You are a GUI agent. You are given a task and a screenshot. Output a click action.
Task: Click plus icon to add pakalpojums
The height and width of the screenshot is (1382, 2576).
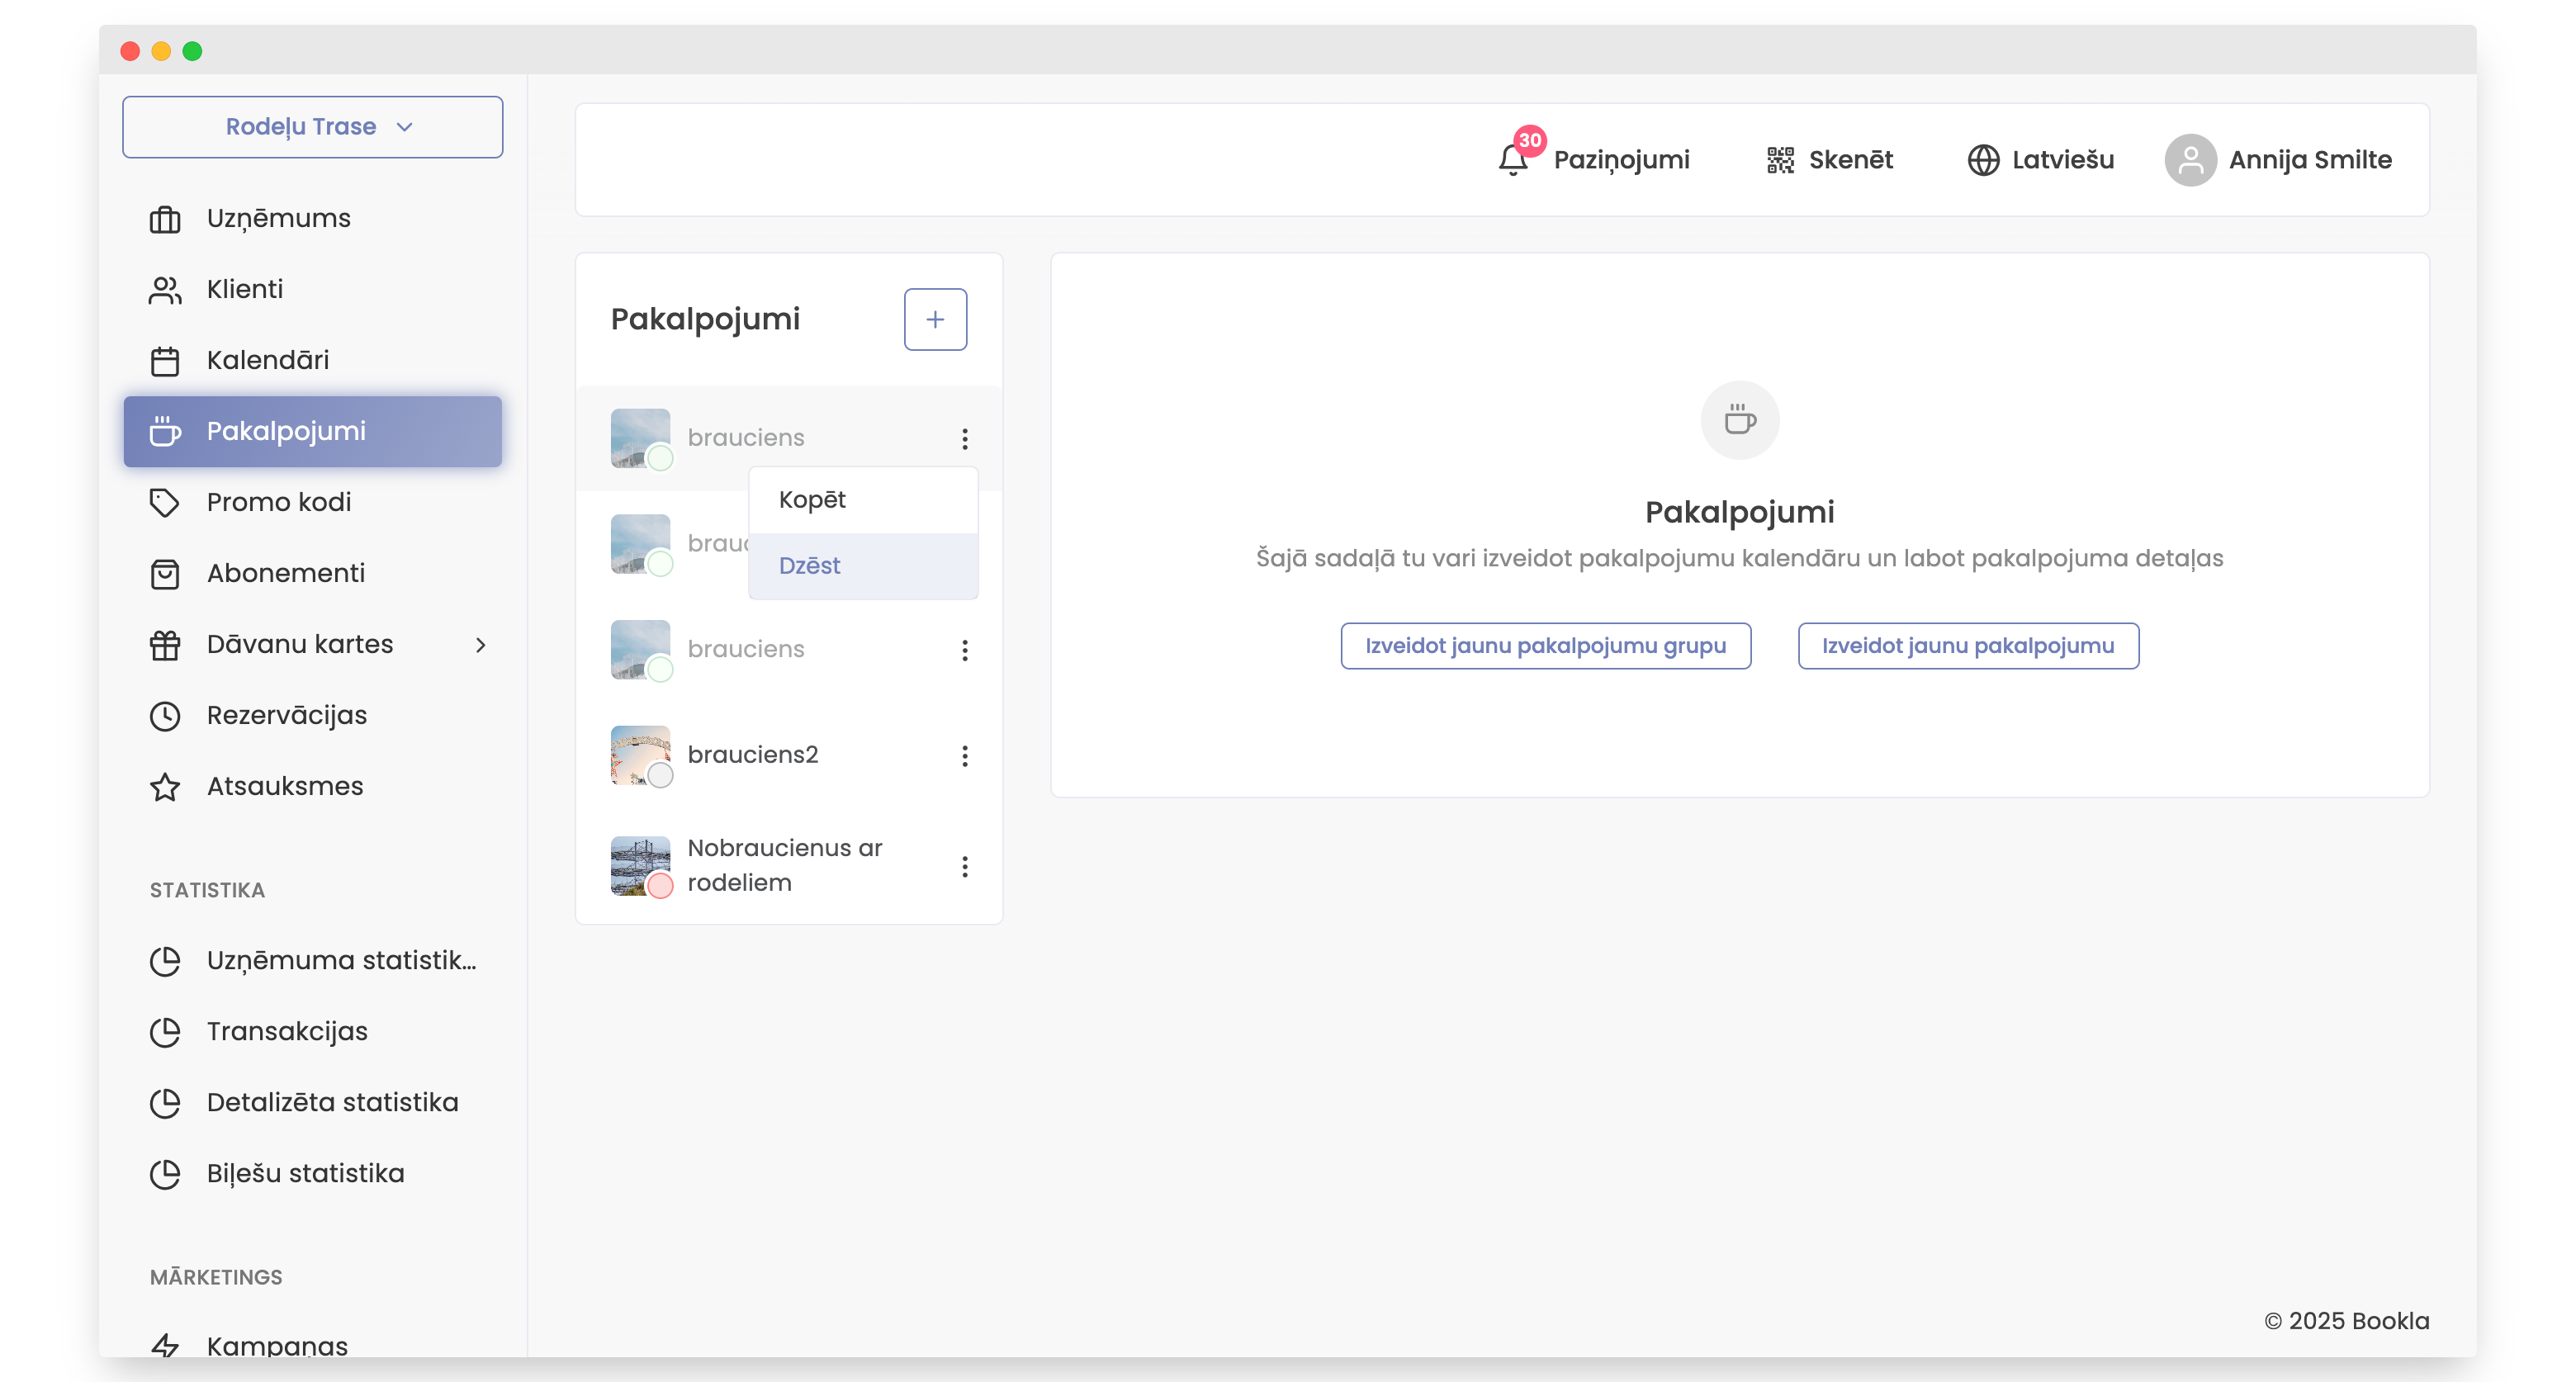click(x=935, y=320)
